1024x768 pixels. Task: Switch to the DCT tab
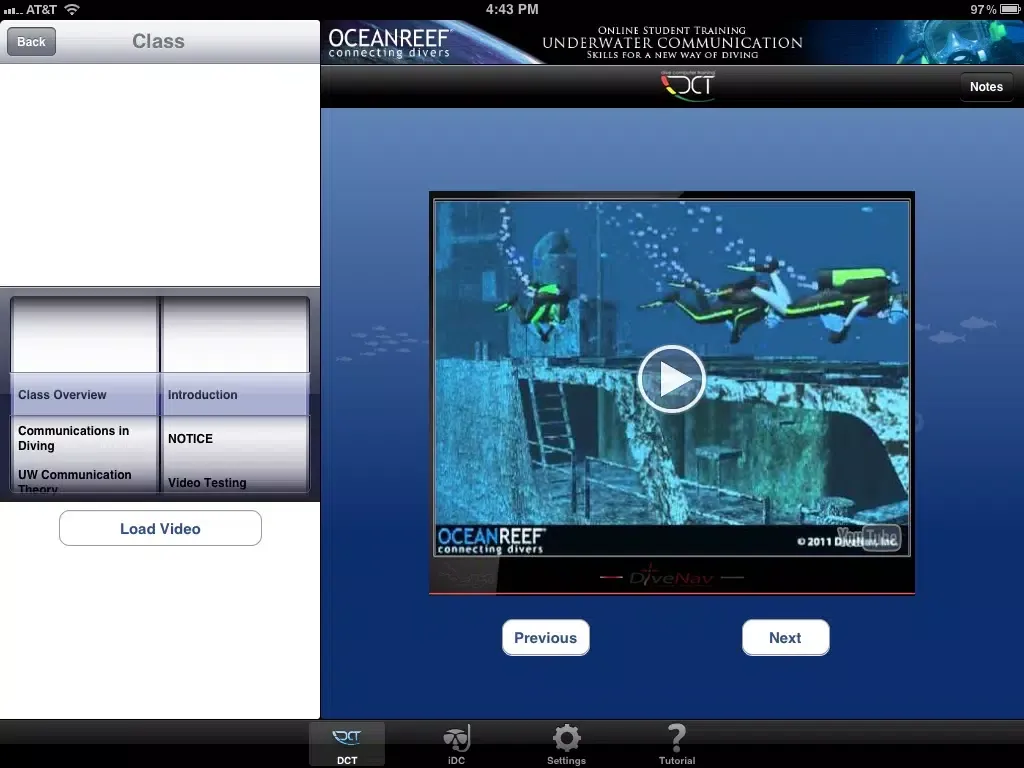(347, 745)
